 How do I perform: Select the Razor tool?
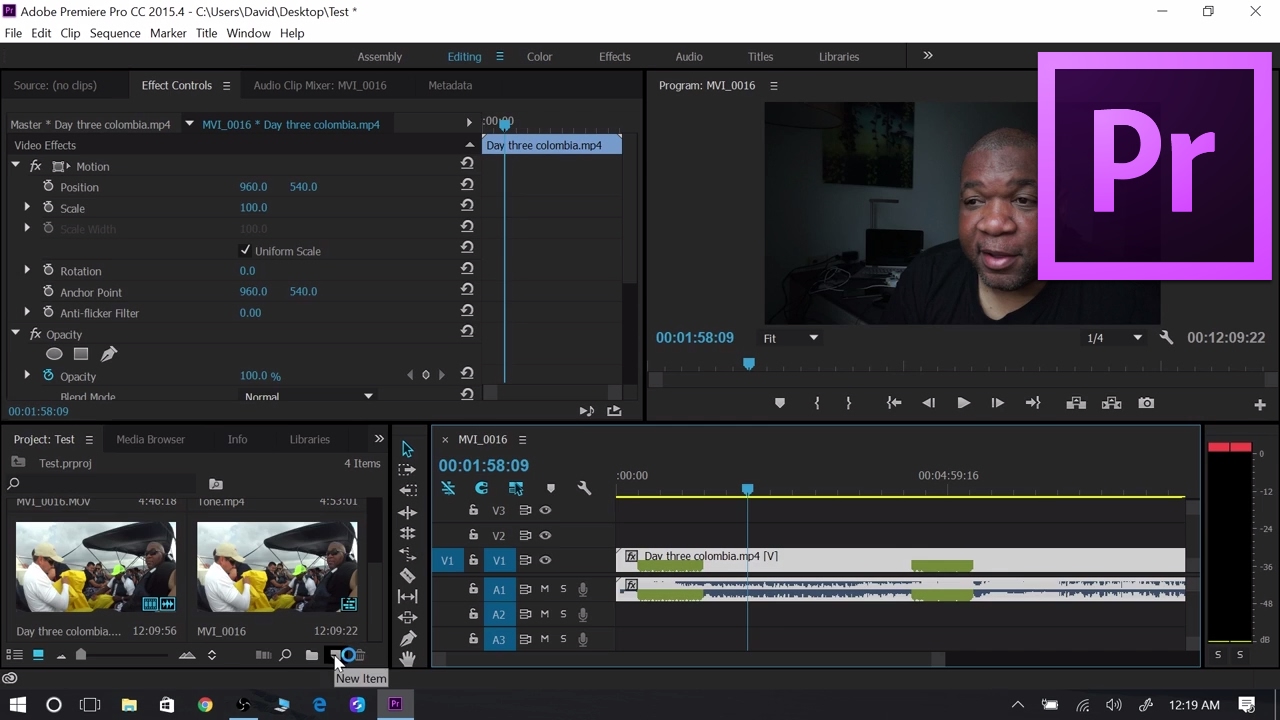408,575
